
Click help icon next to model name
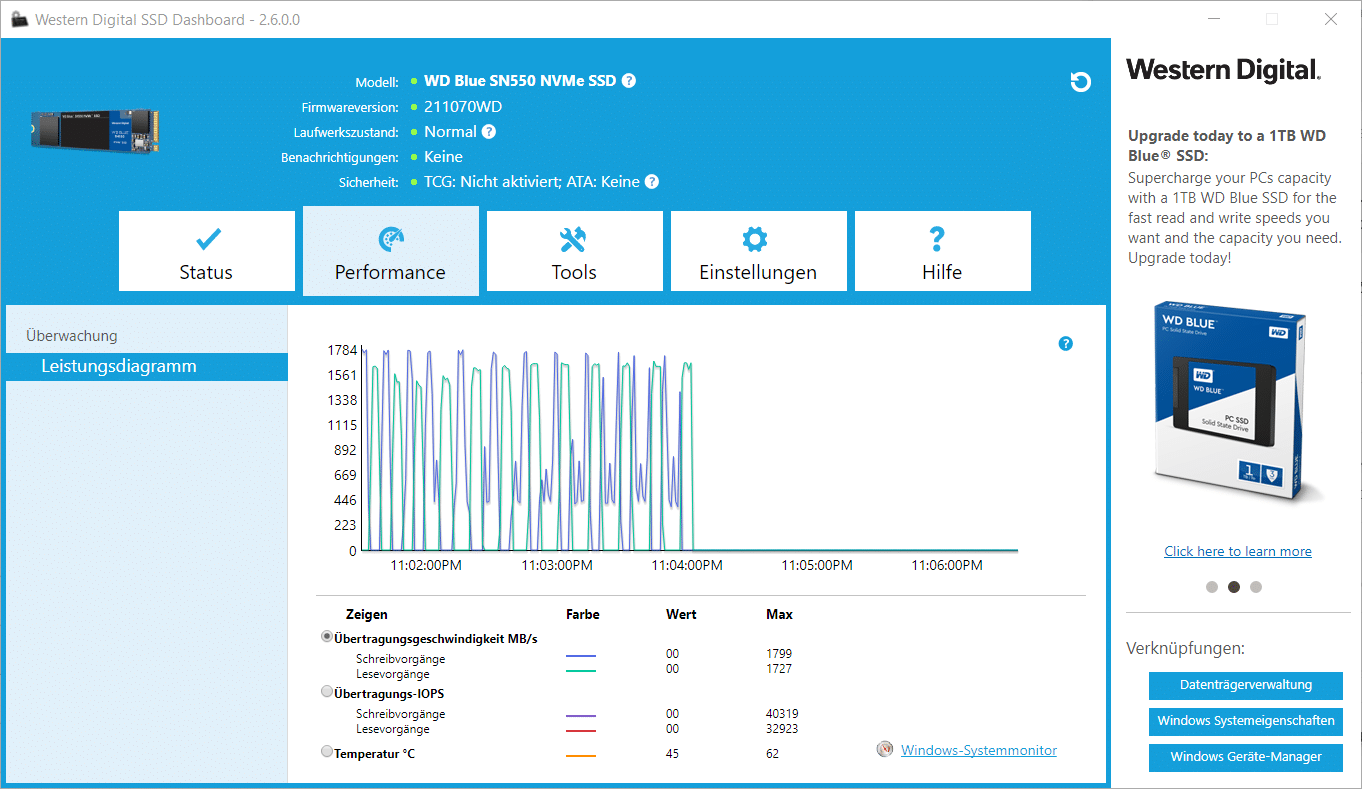pyautogui.click(x=629, y=81)
